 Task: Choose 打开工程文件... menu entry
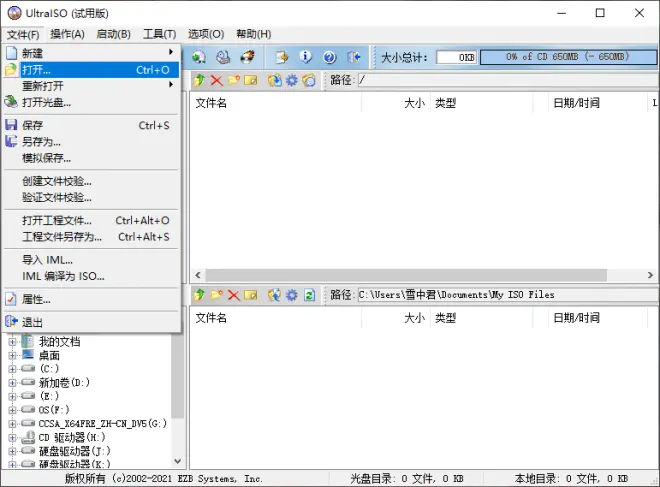tap(91, 221)
